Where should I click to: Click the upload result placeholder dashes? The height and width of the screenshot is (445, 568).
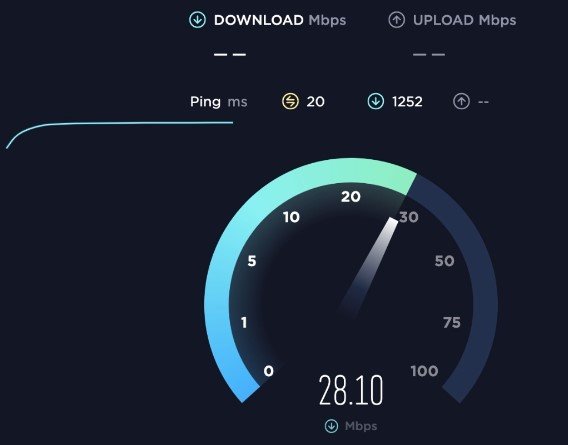click(x=429, y=55)
